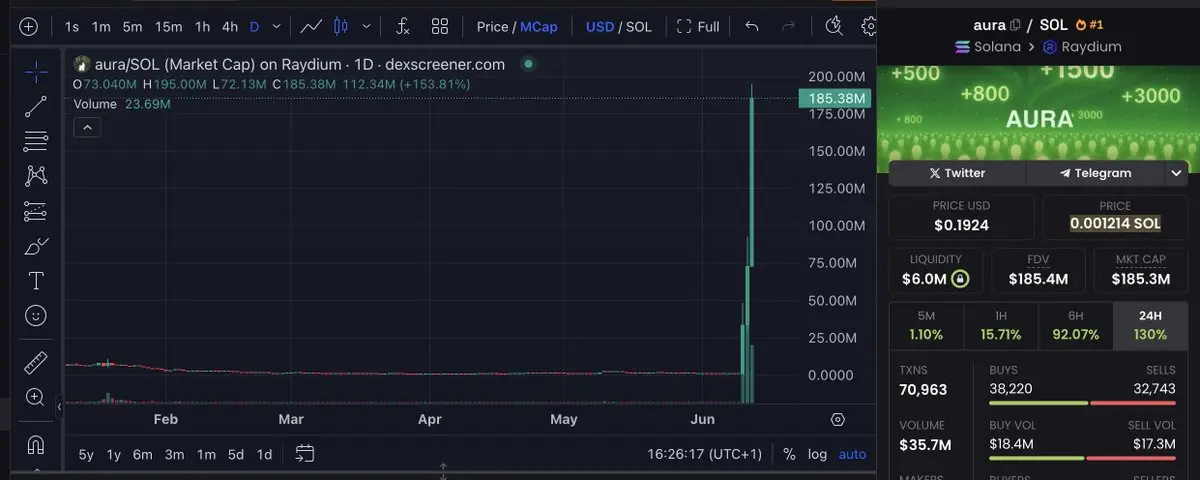Screen dimensions: 1200x480
Task: Set the range to 5d
Action: (235, 454)
